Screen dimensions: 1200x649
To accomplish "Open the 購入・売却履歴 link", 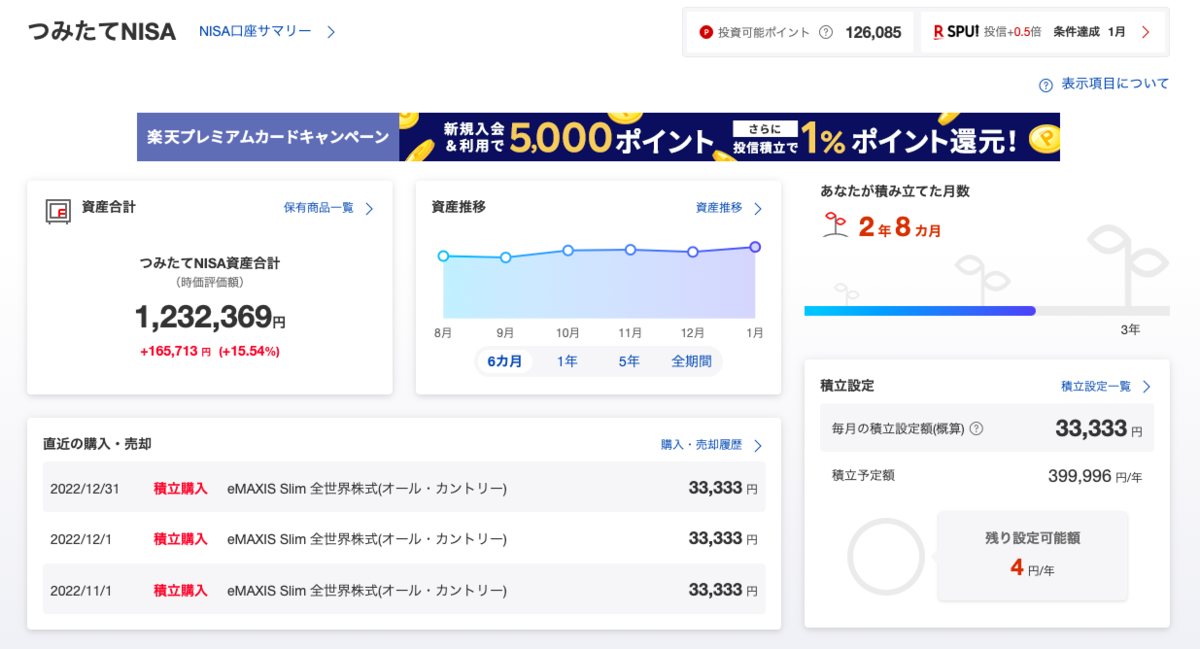I will 701,444.
